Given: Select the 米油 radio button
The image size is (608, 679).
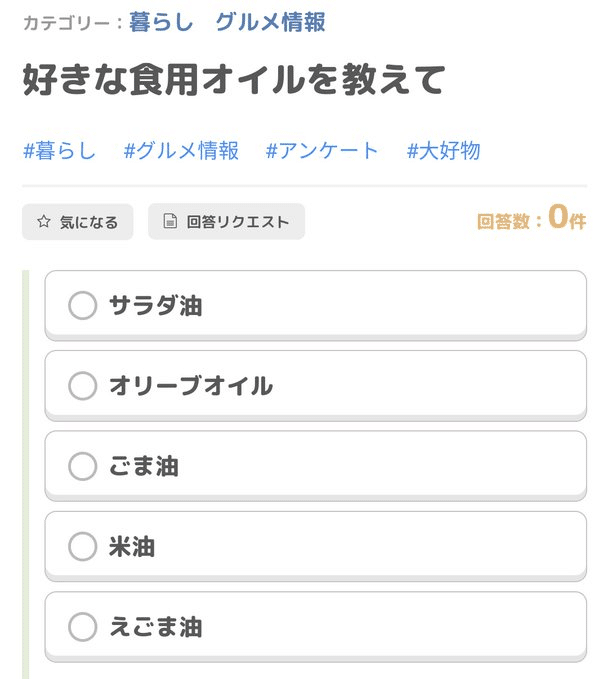Looking at the screenshot, I should [x=82, y=546].
